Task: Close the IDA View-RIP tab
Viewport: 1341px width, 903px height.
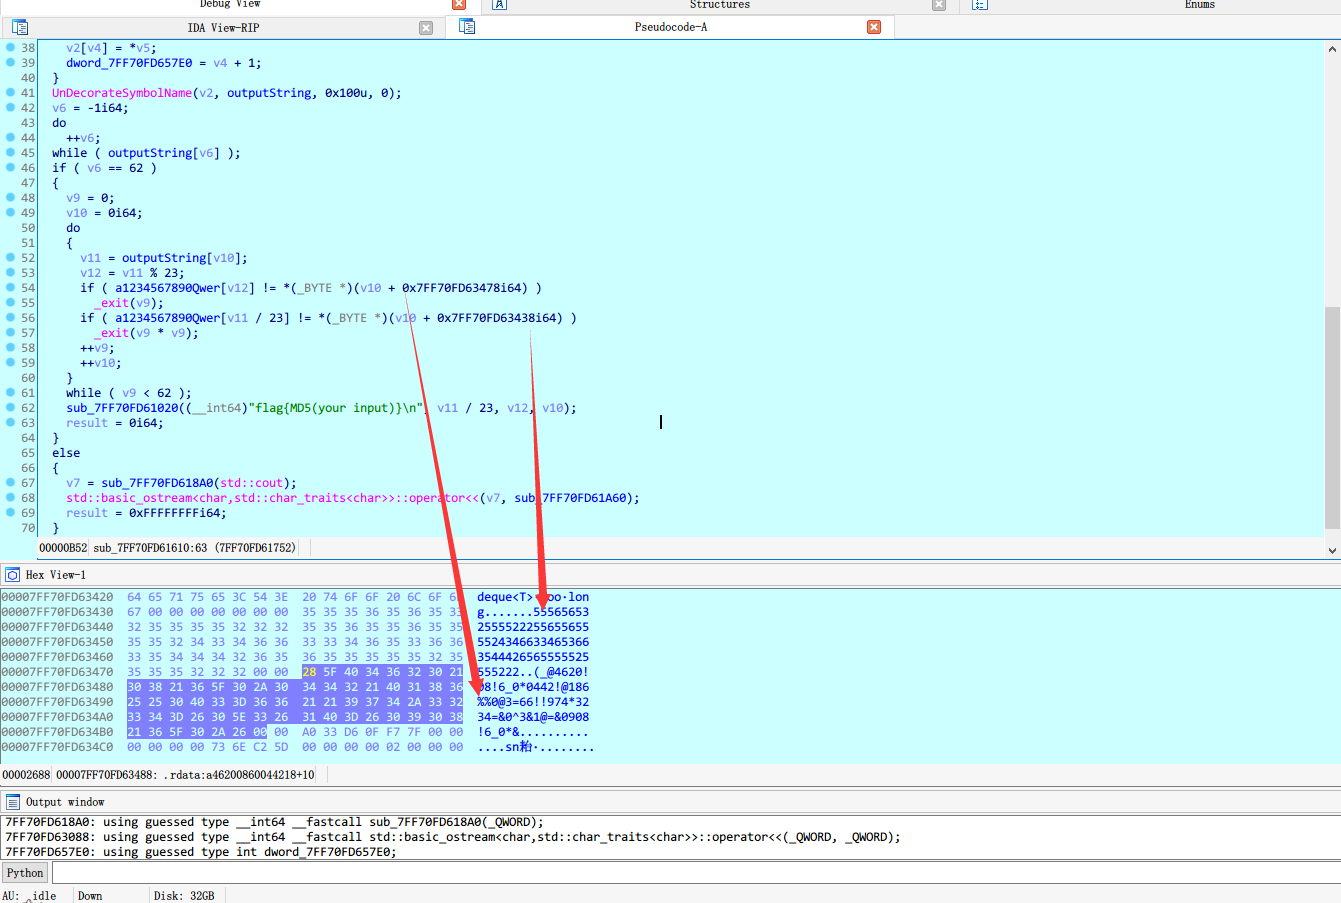Action: tap(426, 28)
